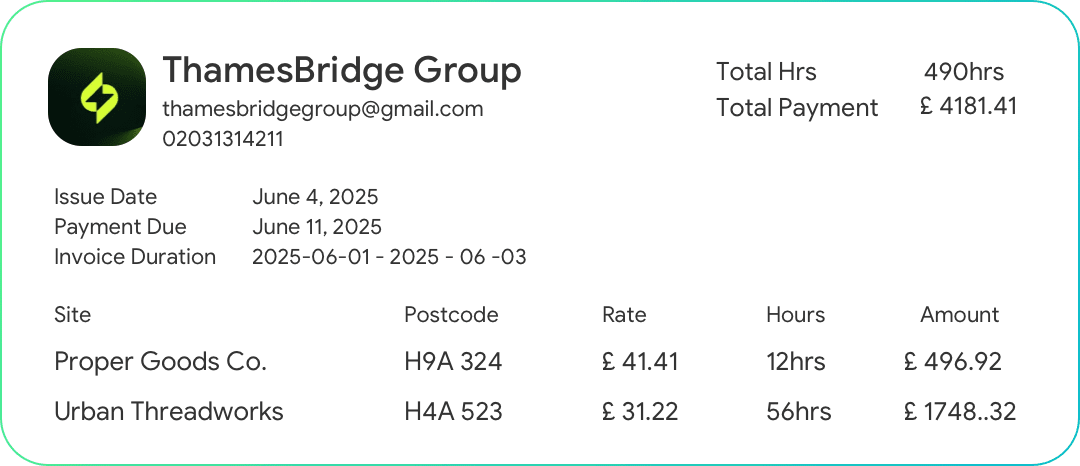Click the H9A 324 postcode cell
This screenshot has height=466, width=1080.
click(453, 362)
